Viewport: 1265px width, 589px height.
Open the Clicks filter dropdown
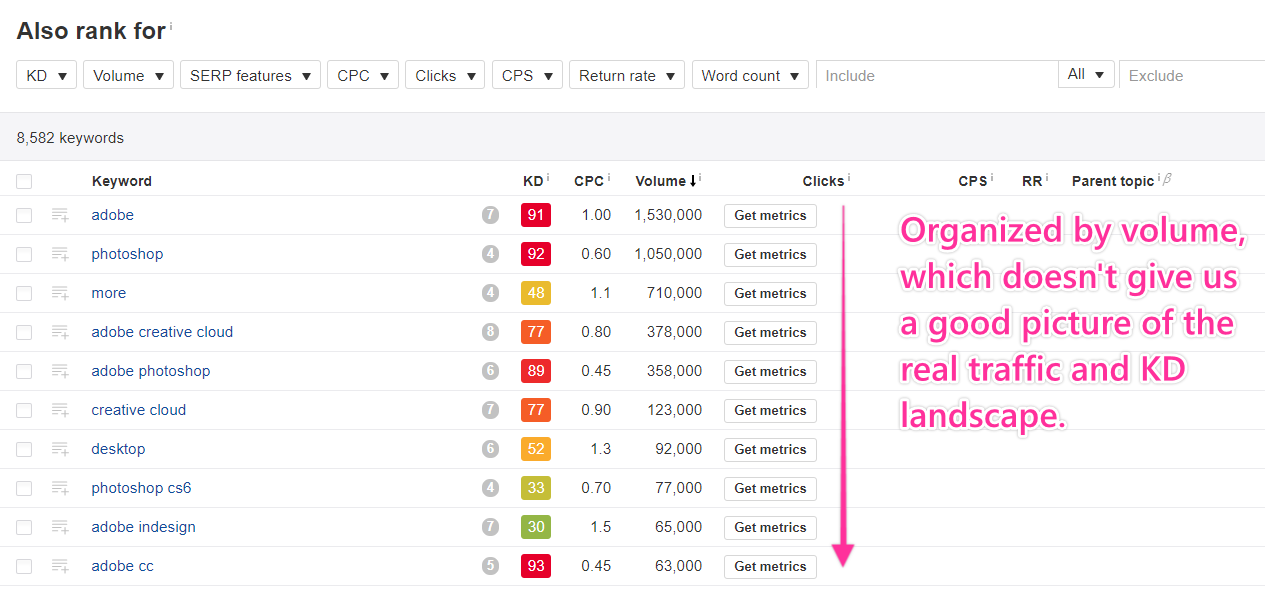coord(445,75)
